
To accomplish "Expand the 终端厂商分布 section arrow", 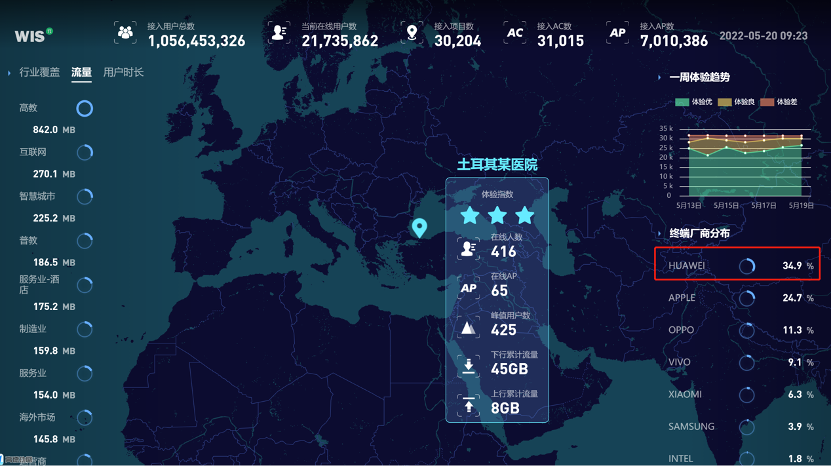I will pyautogui.click(x=659, y=233).
